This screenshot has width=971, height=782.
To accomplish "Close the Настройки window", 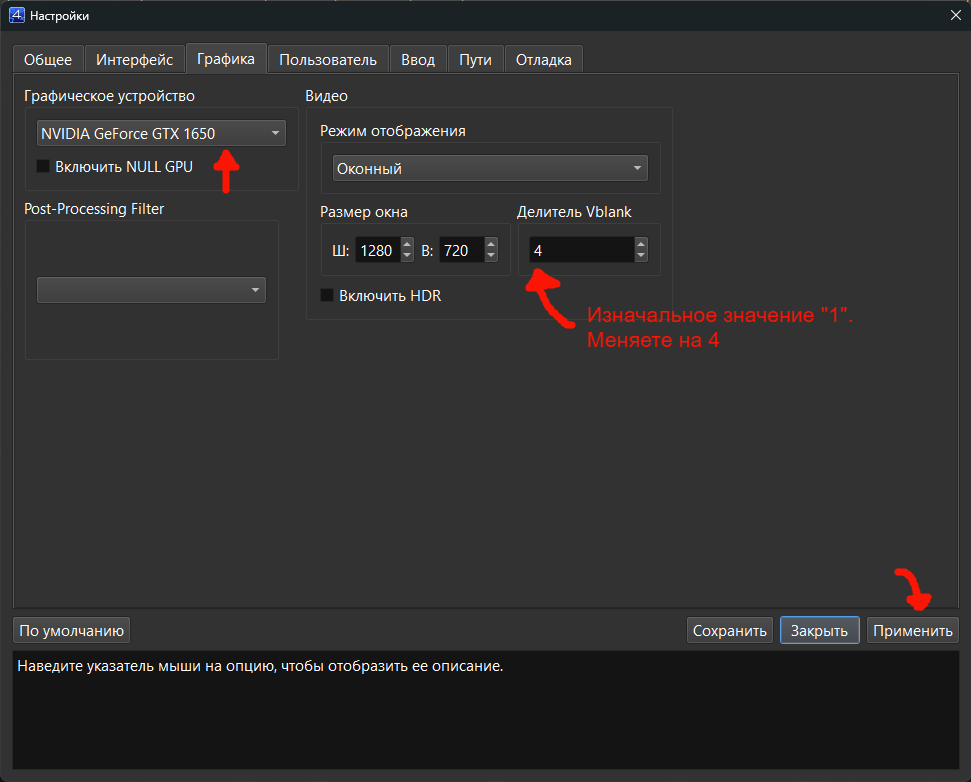I will [956, 15].
